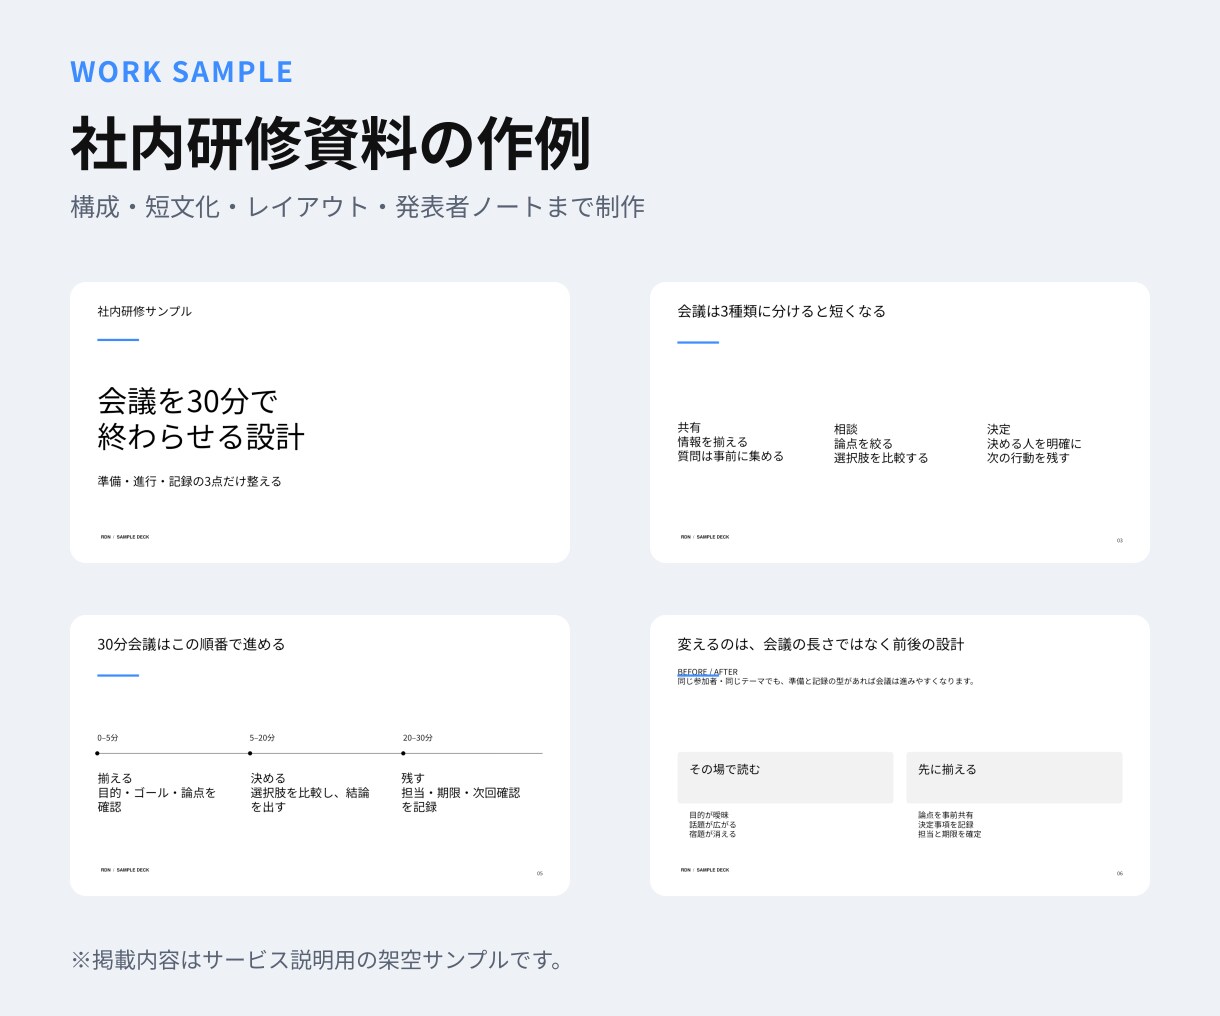
Task: Click page number 06
Action: click(x=1120, y=873)
